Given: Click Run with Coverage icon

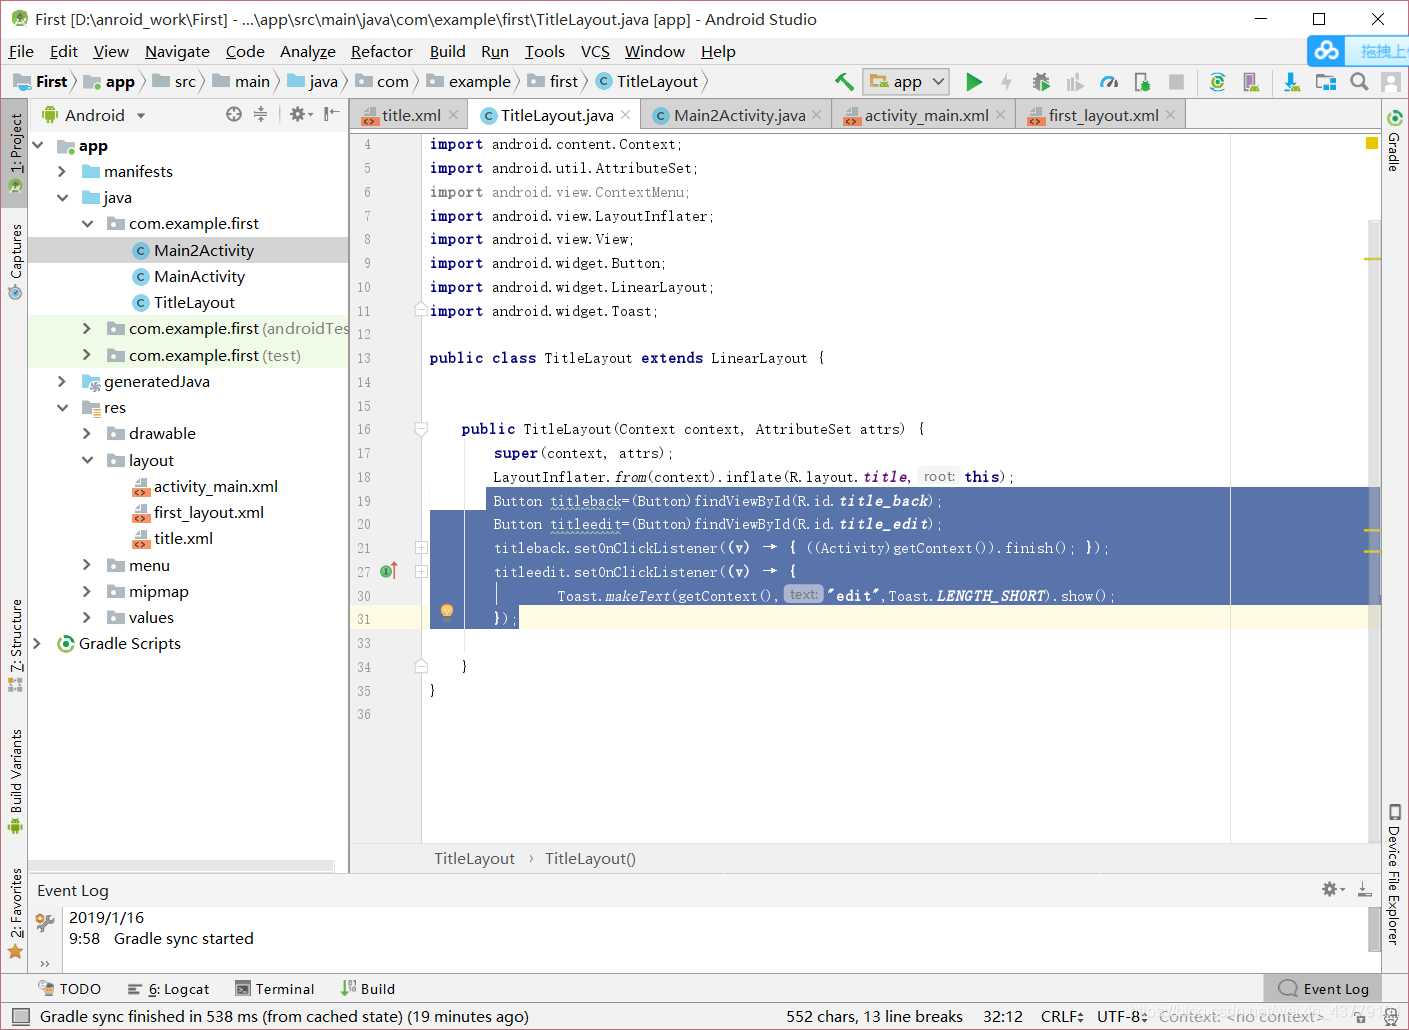Looking at the screenshot, I should pos(1075,82).
